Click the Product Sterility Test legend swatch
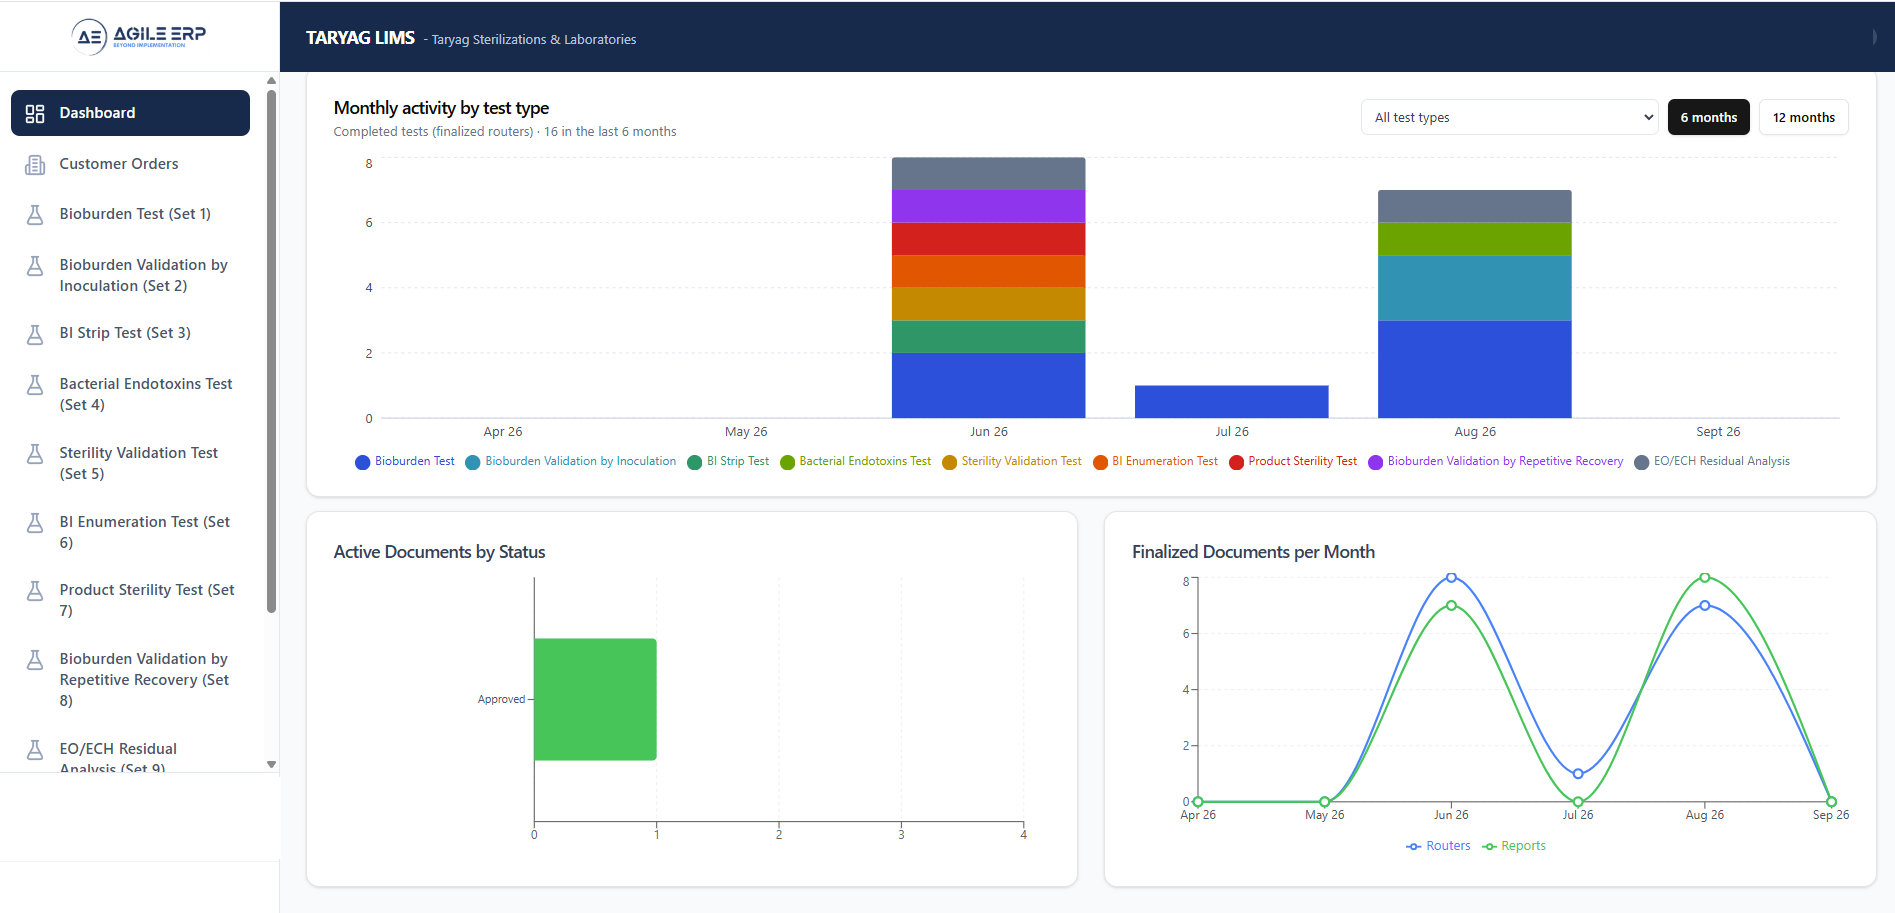The width and height of the screenshot is (1895, 913). tap(1236, 462)
